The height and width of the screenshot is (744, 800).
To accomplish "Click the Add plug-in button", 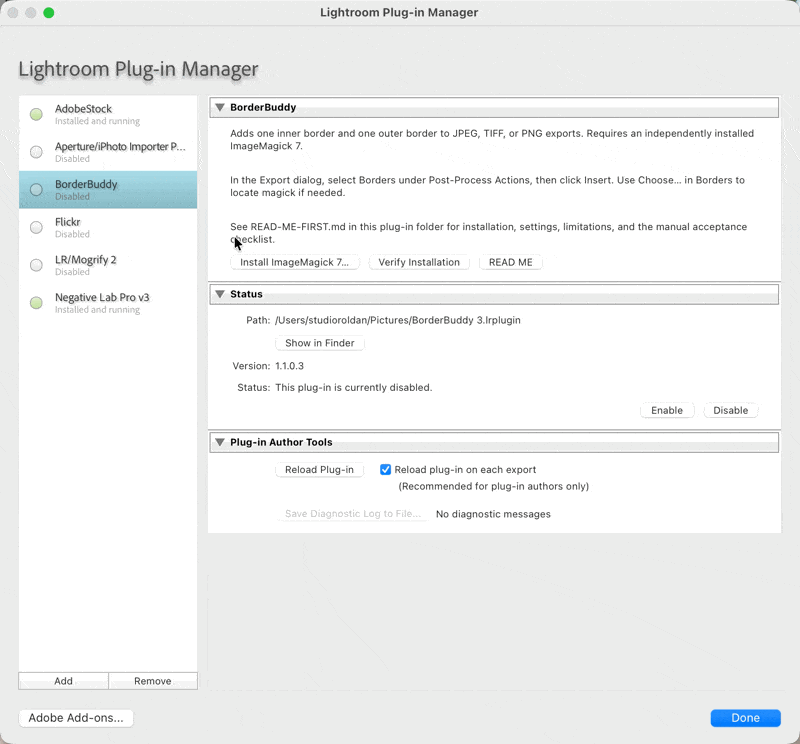I will tap(63, 681).
